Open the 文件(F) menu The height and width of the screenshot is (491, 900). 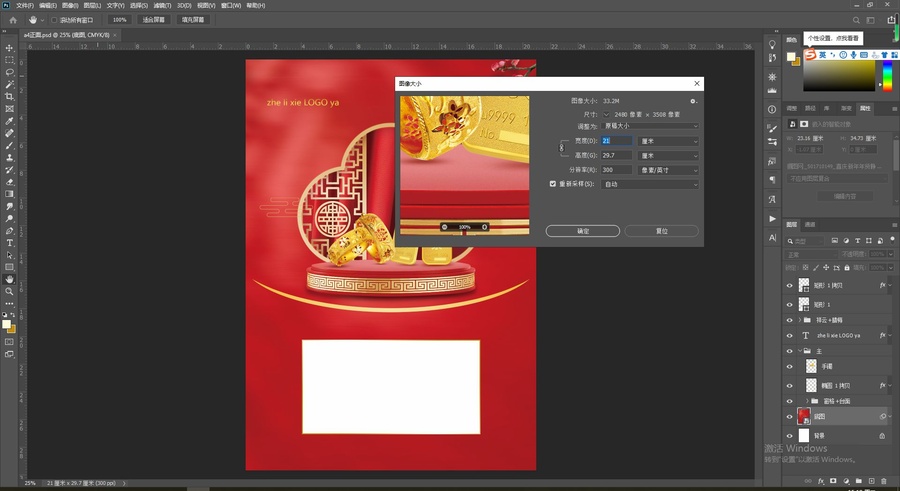click(x=25, y=5)
